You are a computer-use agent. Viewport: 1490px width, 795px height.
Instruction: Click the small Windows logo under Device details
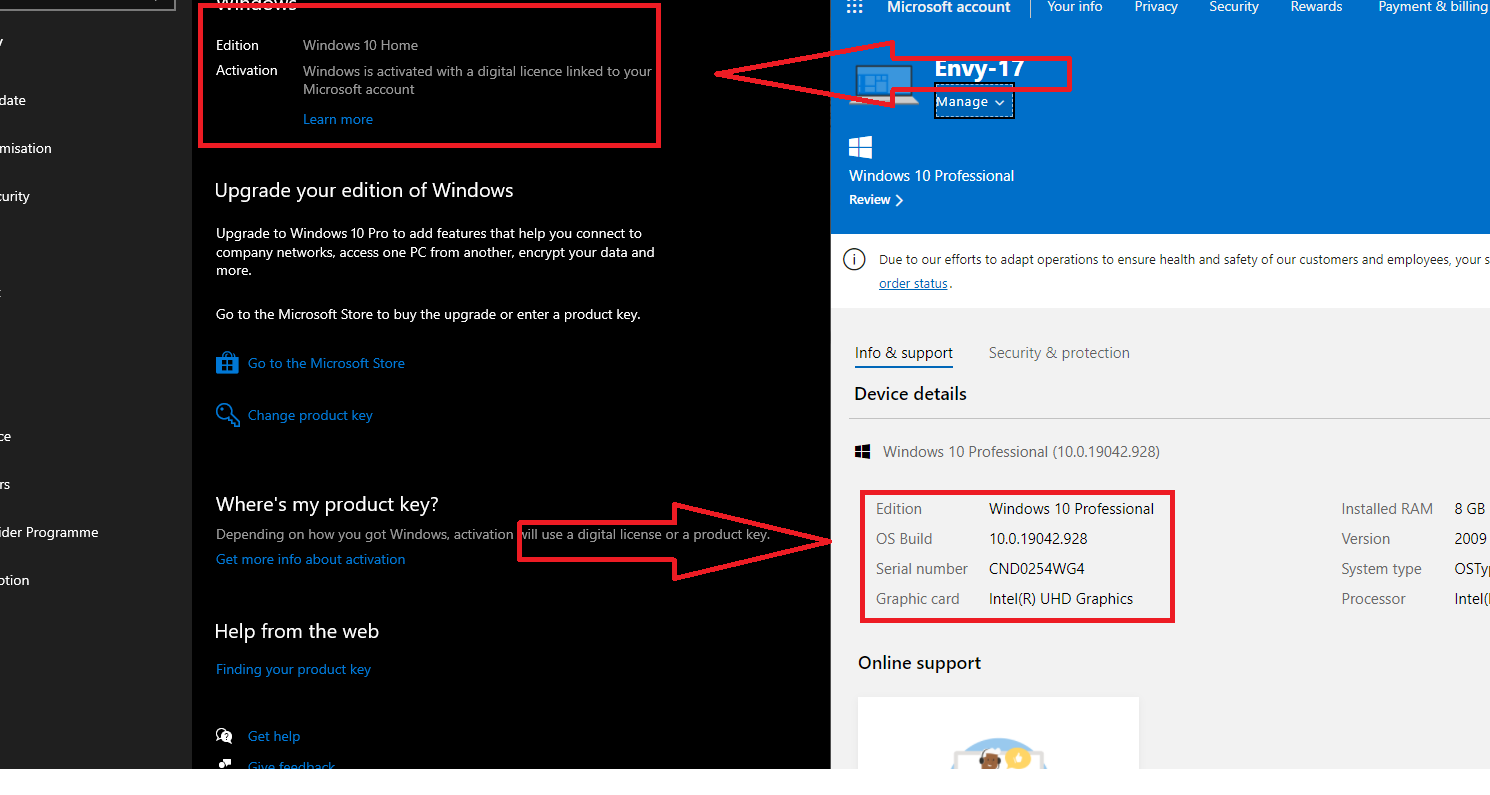point(862,452)
